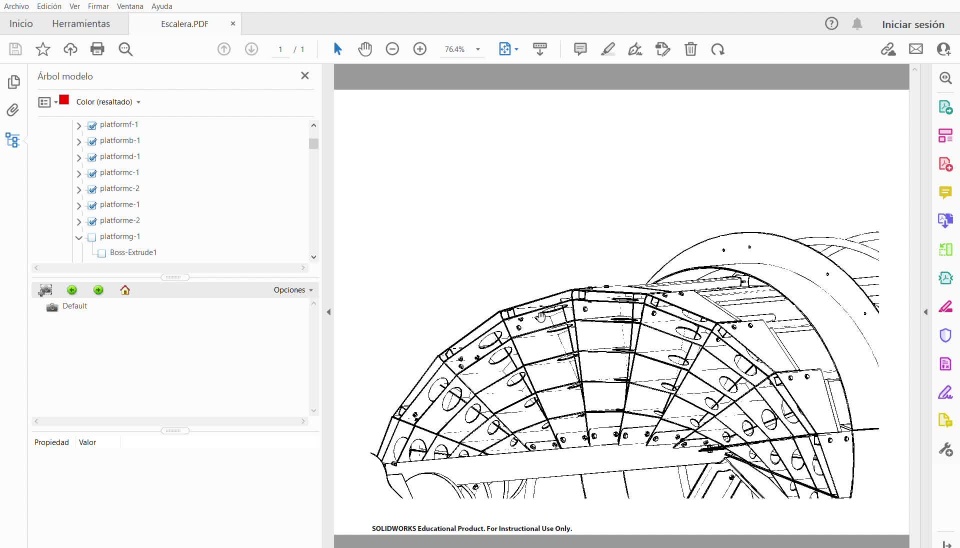Image resolution: width=960 pixels, height=548 pixels.
Task: Open the Attachments paperclip panel
Action: (13, 110)
